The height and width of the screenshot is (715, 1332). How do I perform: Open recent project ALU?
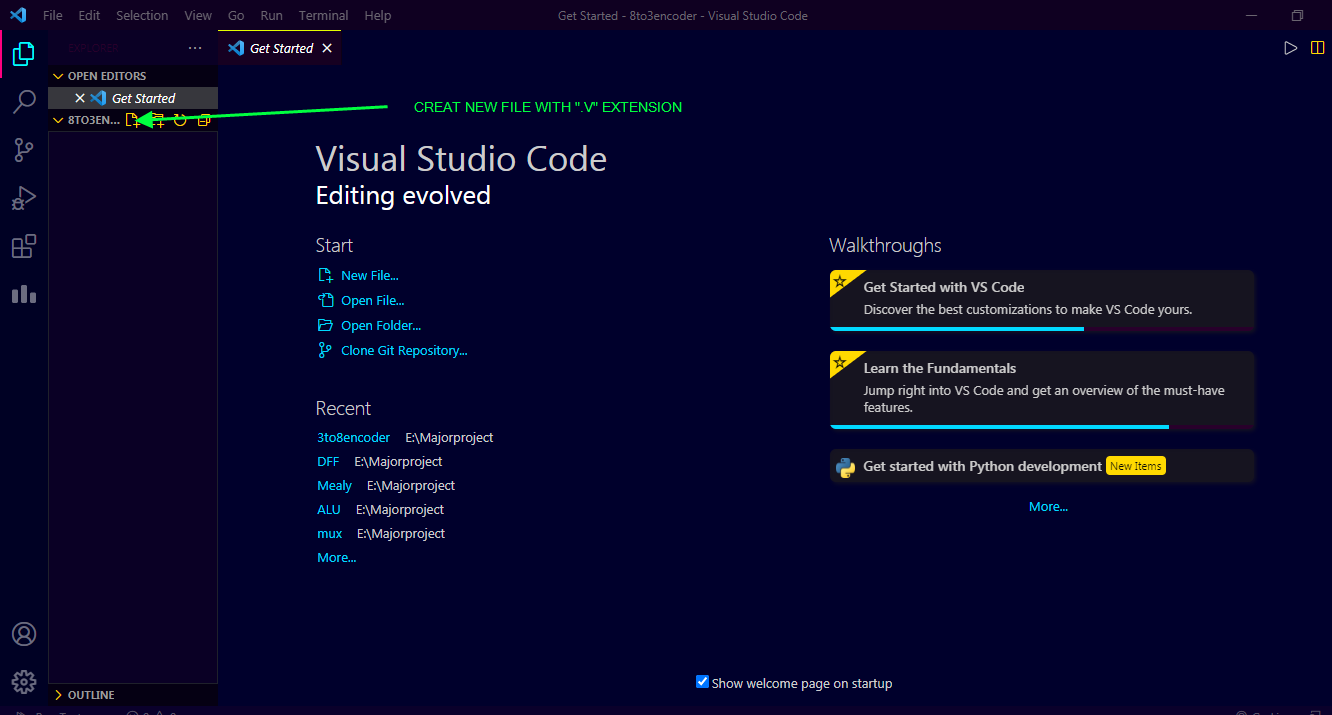(329, 509)
